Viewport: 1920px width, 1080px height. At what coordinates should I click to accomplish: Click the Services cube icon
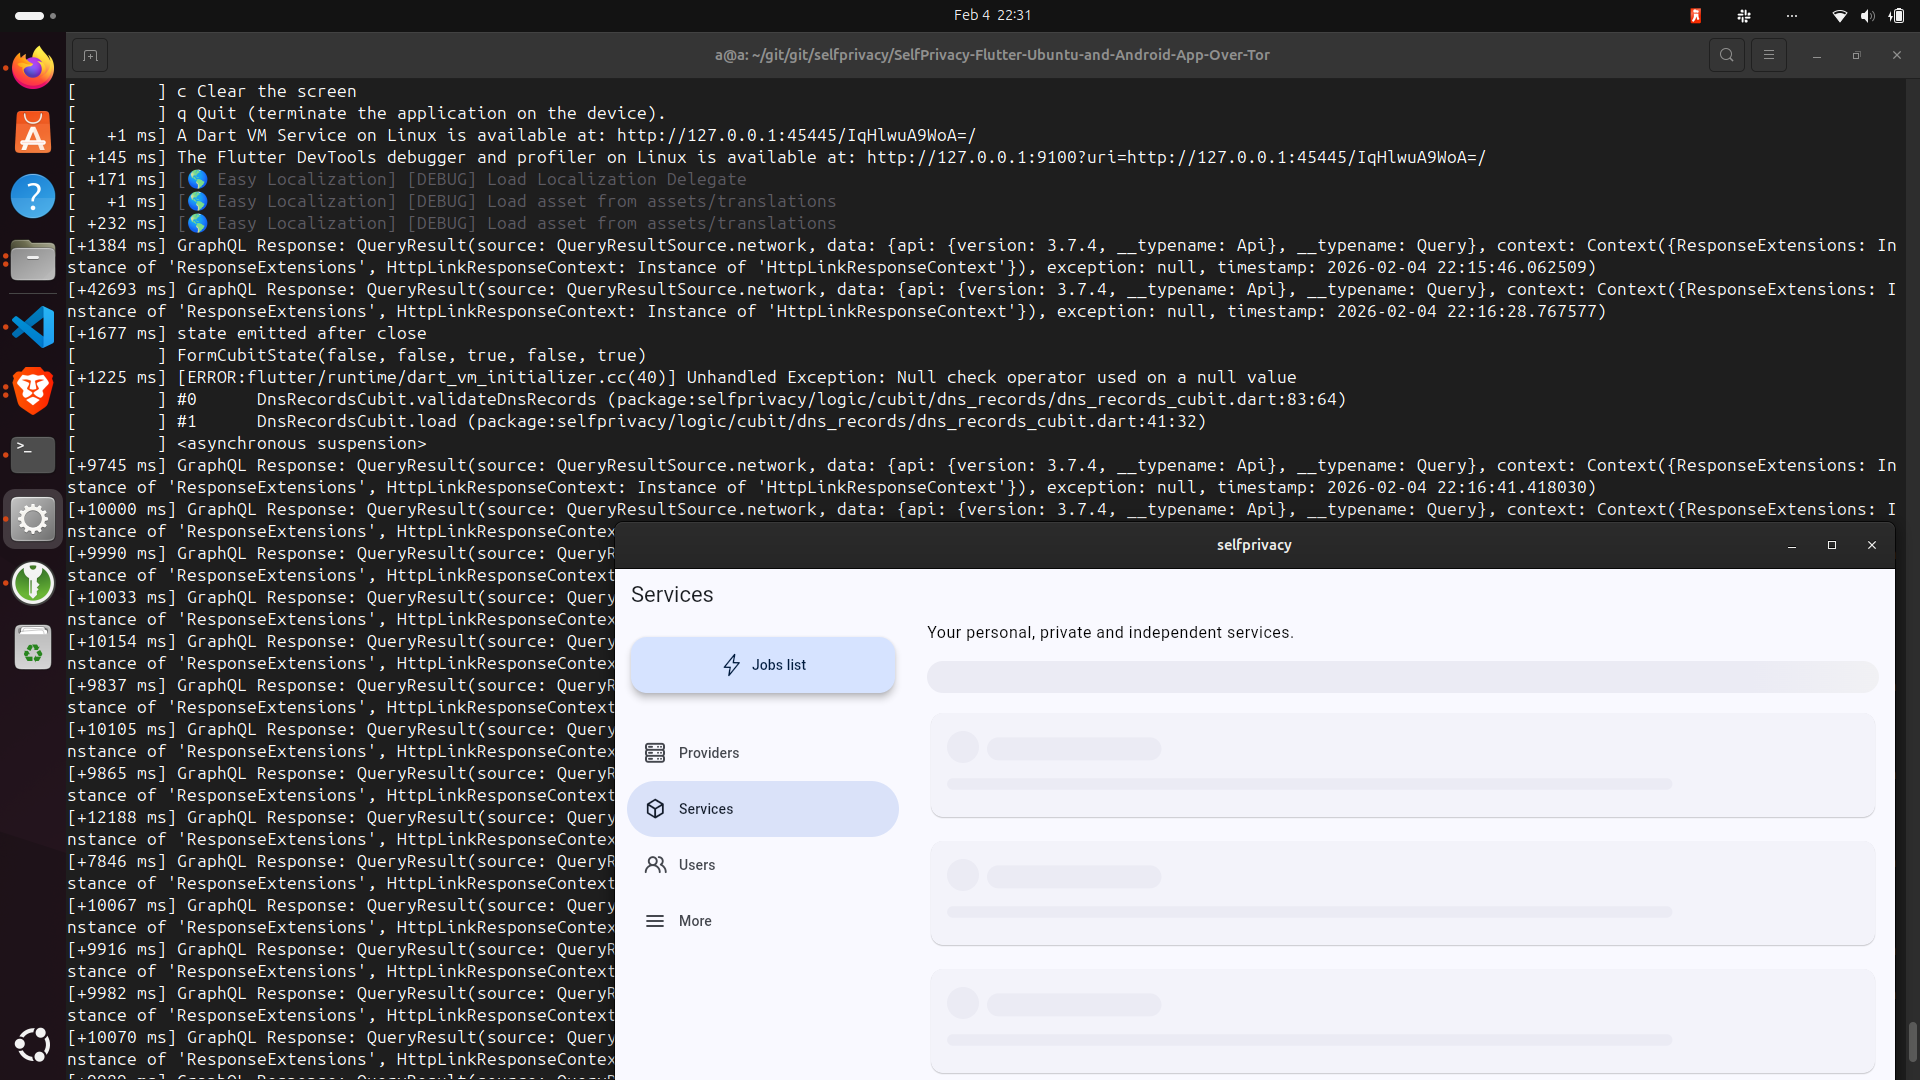tap(655, 809)
